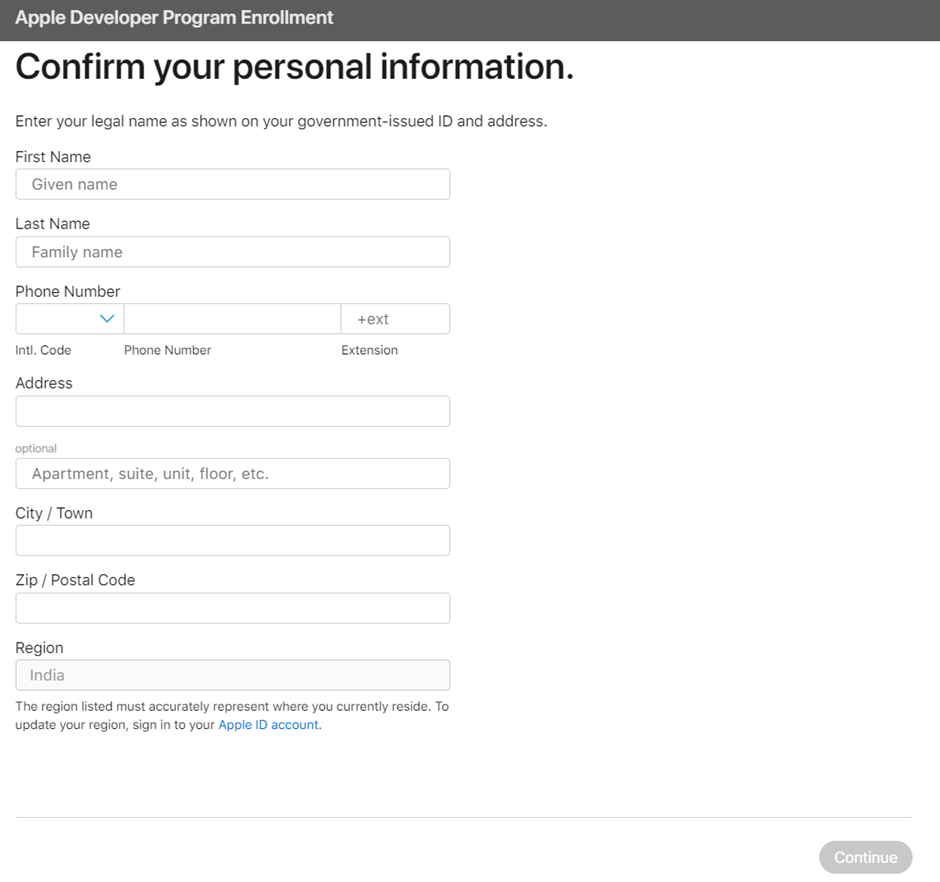Click the Confirm your personal information heading
Image resolution: width=940 pixels, height=882 pixels.
pos(294,67)
